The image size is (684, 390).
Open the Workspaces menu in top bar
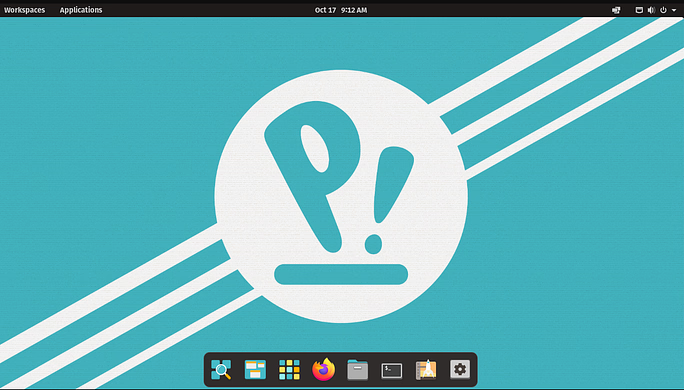(24, 10)
